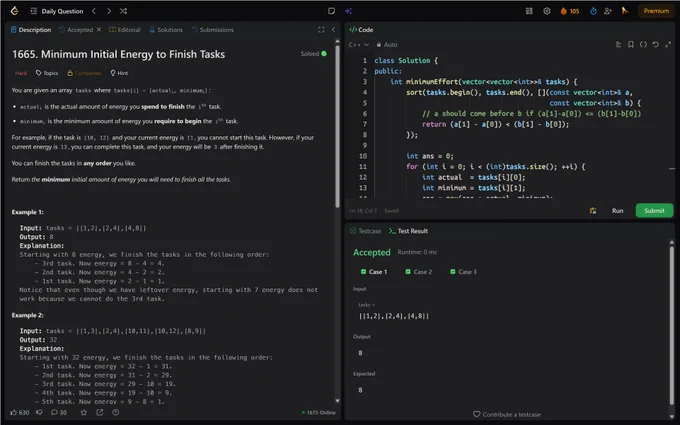The width and height of the screenshot is (680, 425).
Task: Close the Accepted tab
Action: 99,29
